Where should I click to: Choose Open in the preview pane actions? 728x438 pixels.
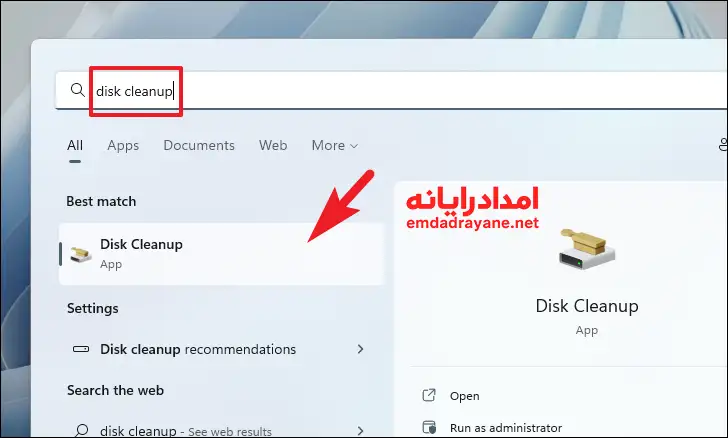tap(465, 396)
